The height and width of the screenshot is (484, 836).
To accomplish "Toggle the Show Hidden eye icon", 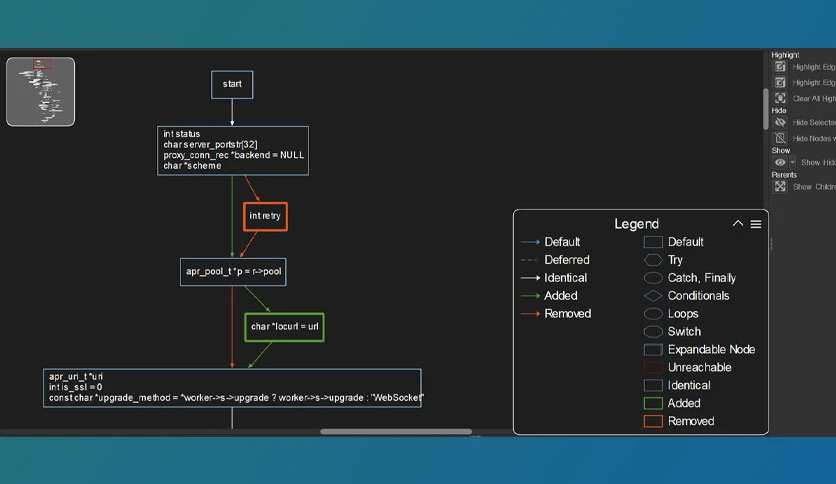I will [x=780, y=163].
